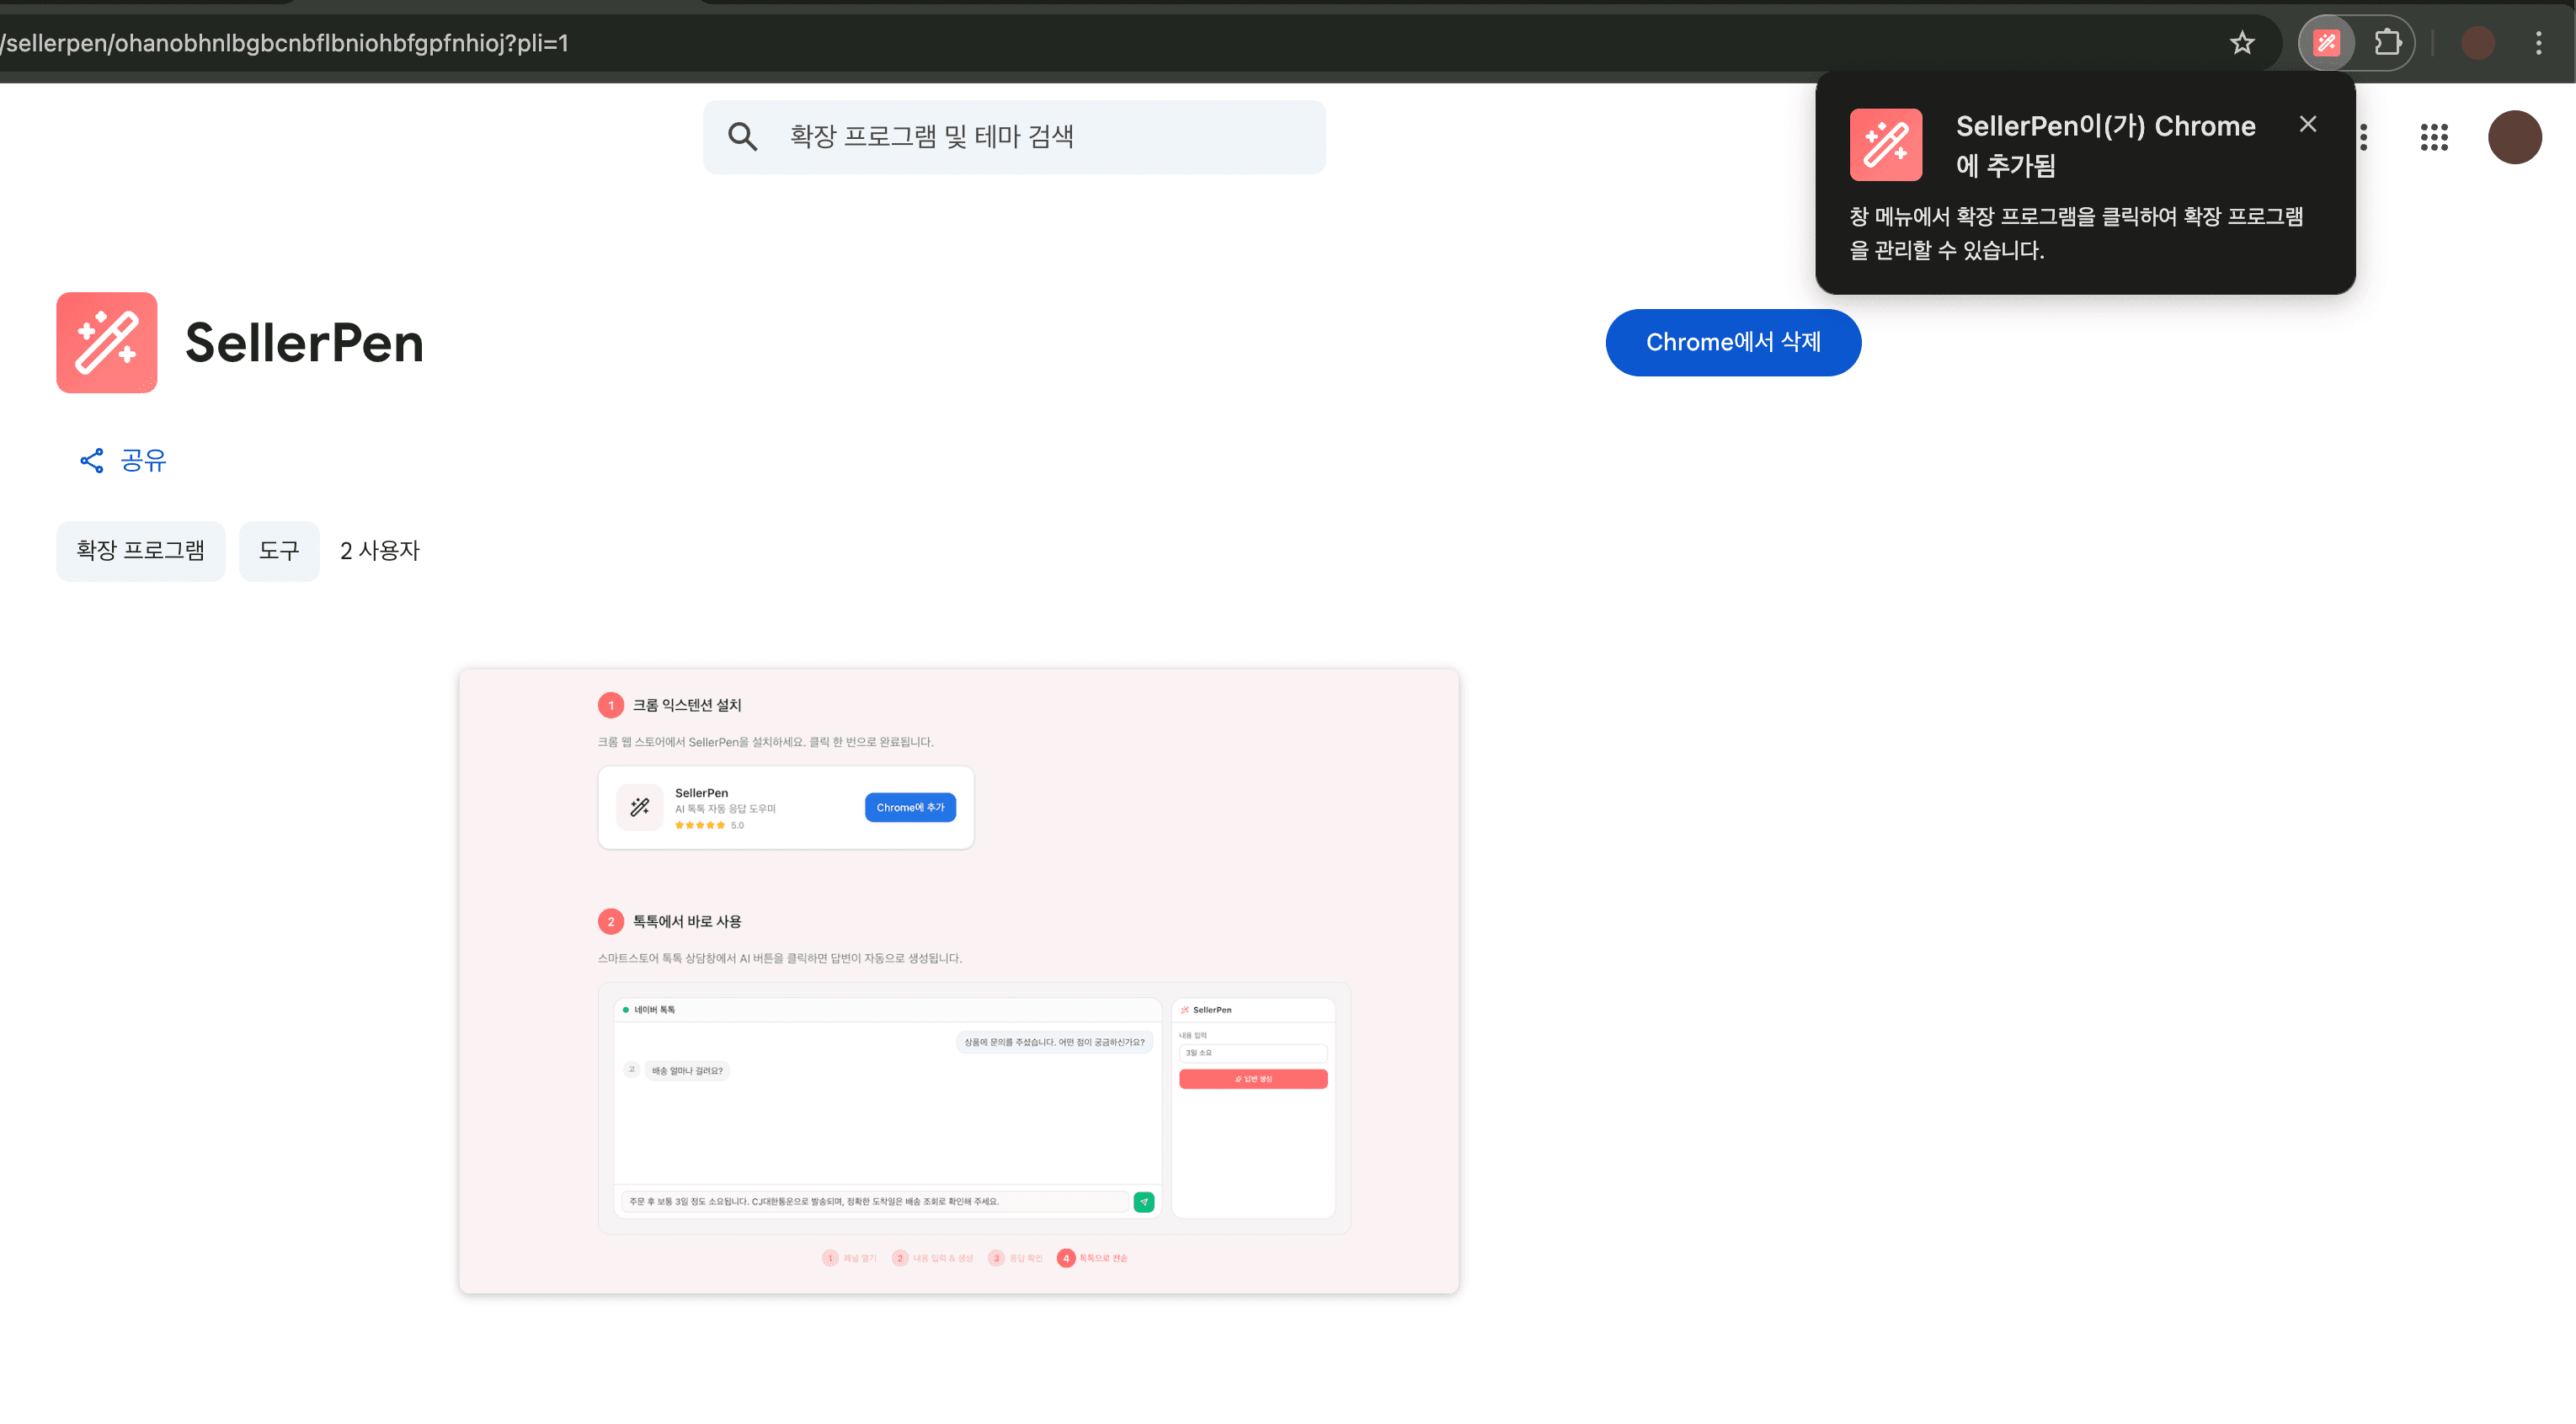
Task: Open the Chrome three-dot browser menu
Action: pyautogui.click(x=2538, y=42)
